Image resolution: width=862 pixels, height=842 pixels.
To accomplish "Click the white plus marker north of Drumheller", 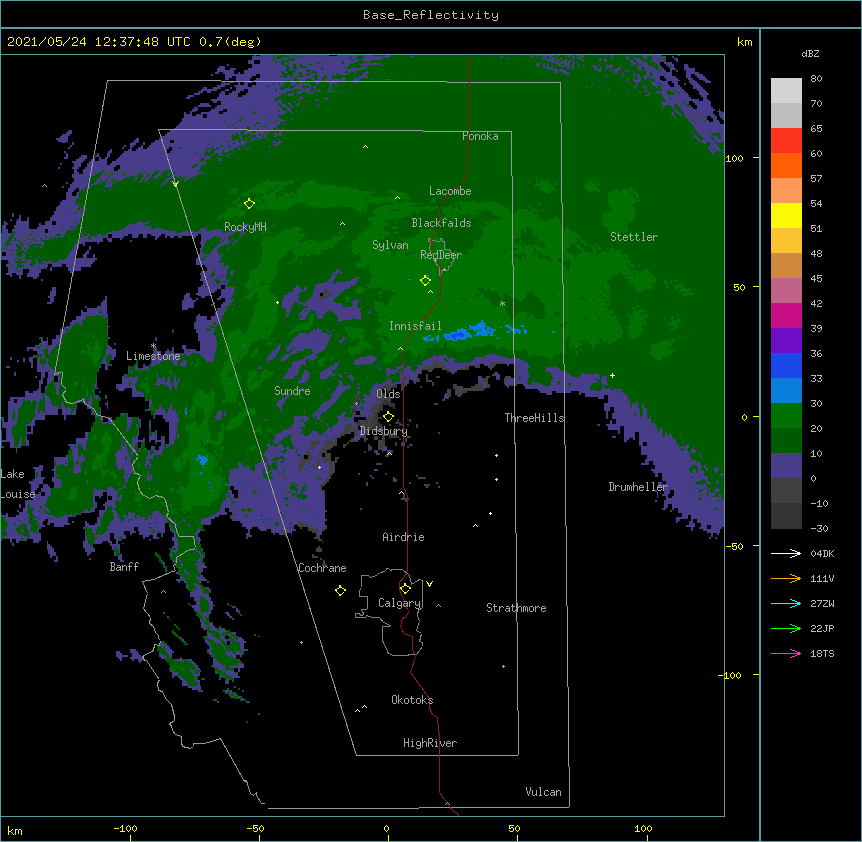I will 612,375.
